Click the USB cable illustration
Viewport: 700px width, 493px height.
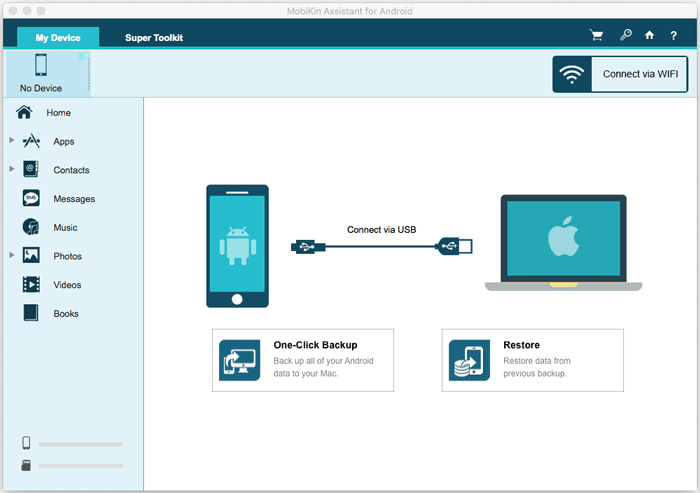click(382, 246)
